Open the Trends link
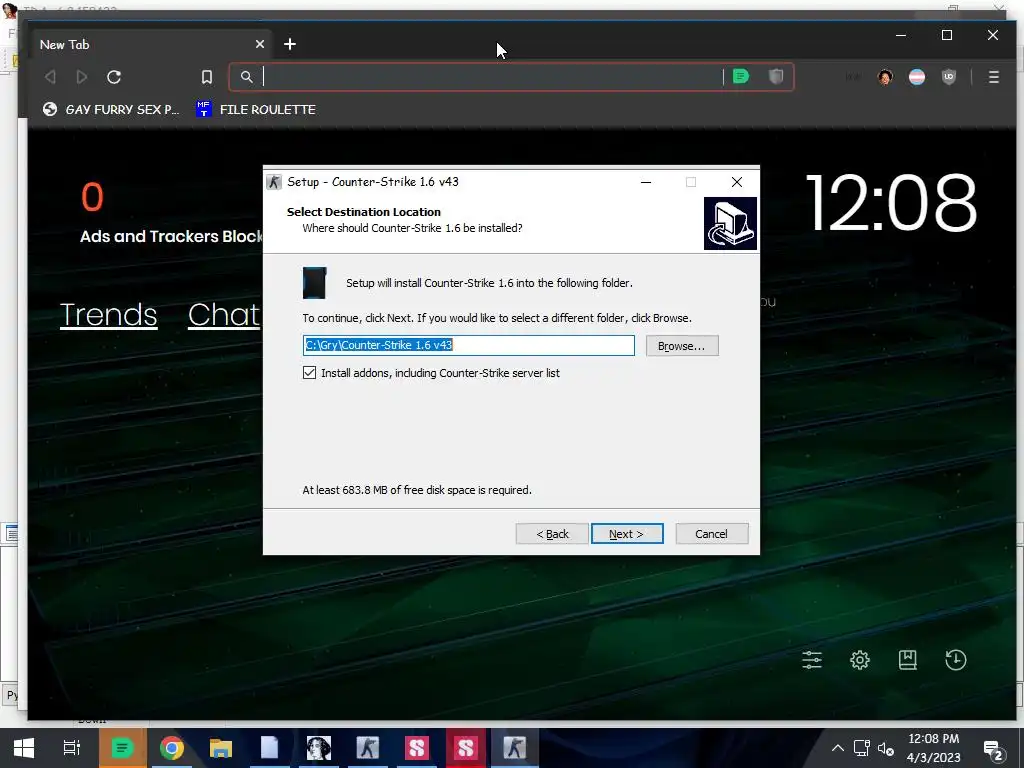 click(108, 315)
